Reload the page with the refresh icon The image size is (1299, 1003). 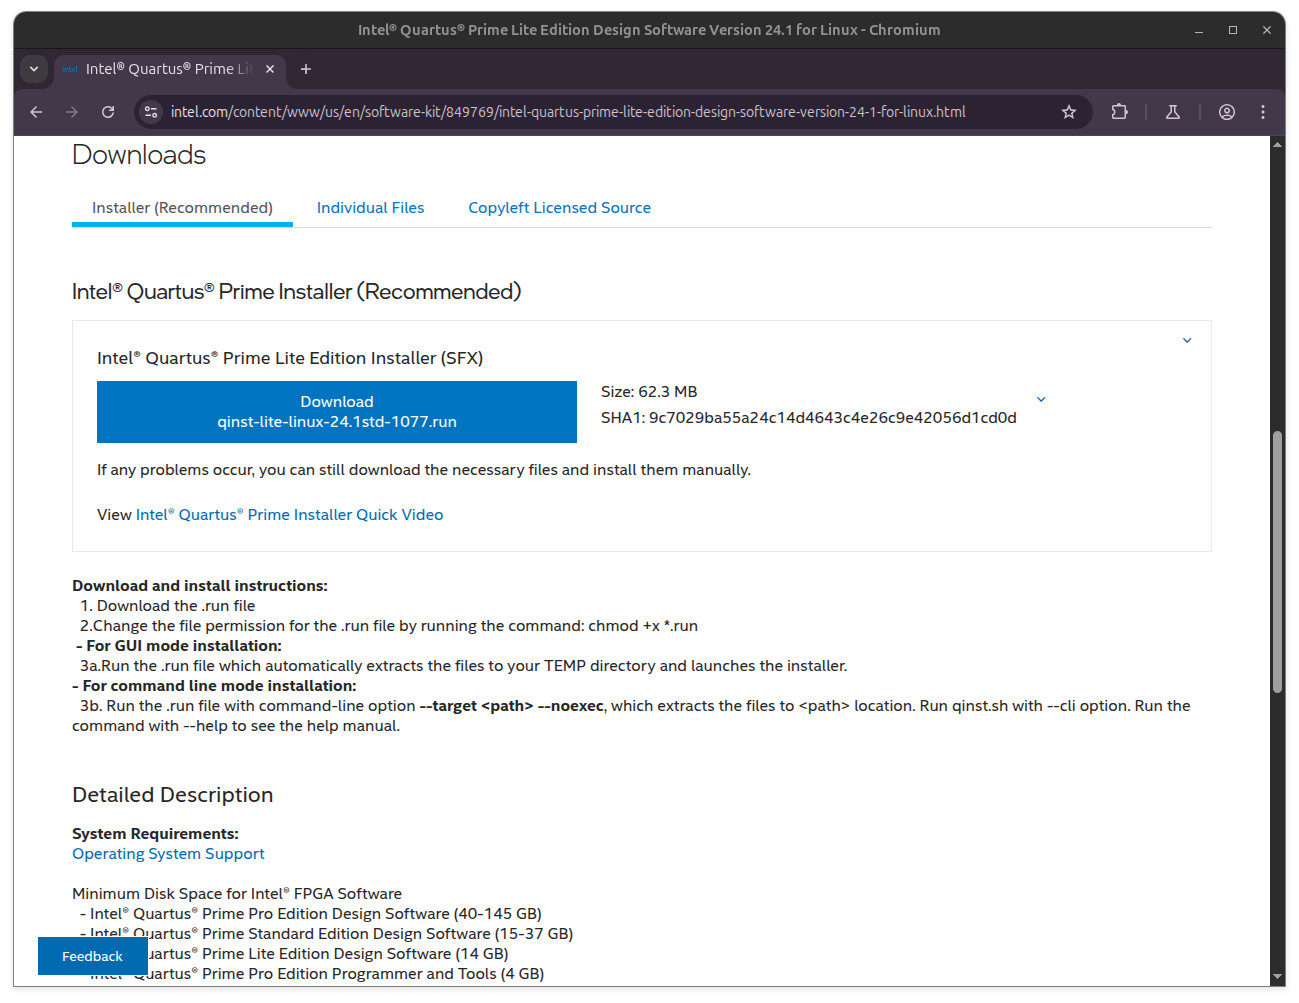[x=108, y=112]
